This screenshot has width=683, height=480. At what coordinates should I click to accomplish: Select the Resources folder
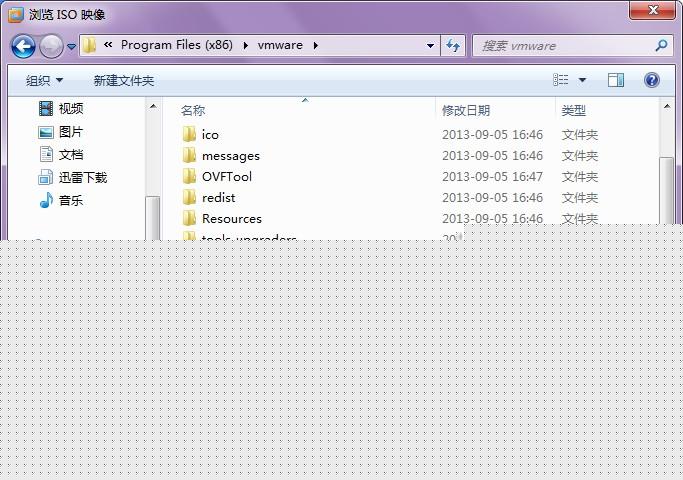(232, 219)
